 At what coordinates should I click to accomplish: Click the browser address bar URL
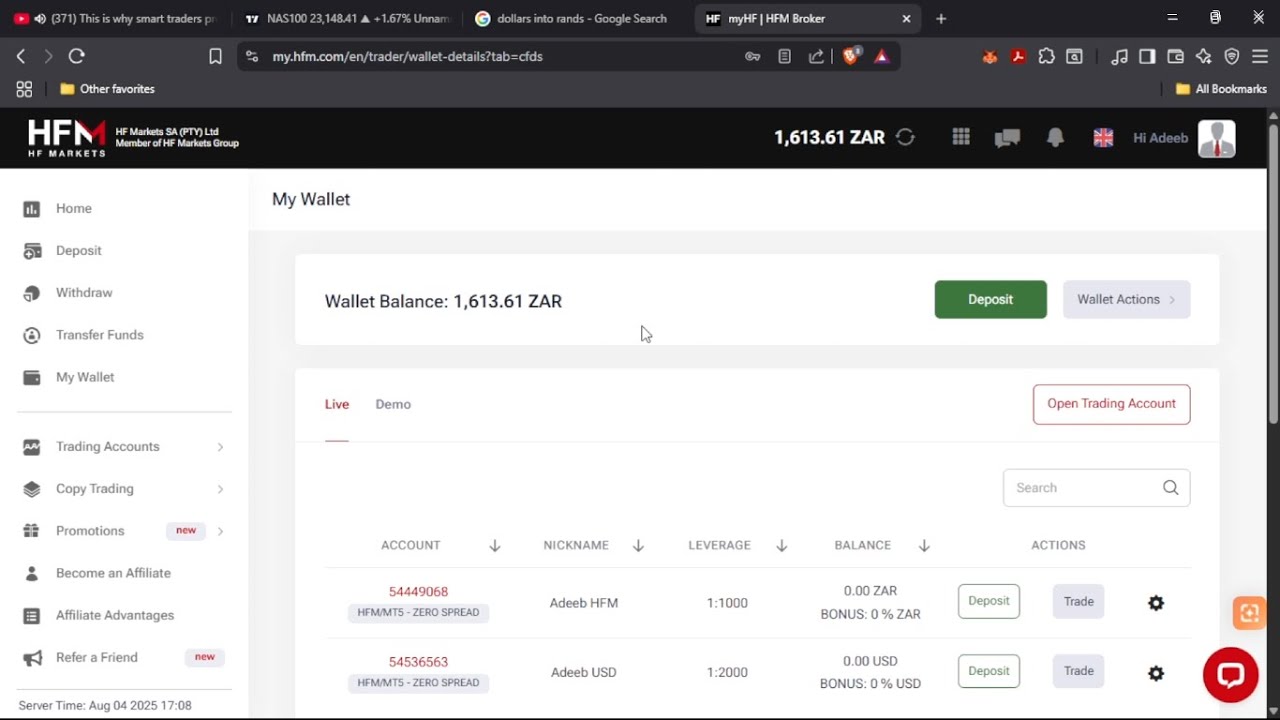tap(408, 57)
